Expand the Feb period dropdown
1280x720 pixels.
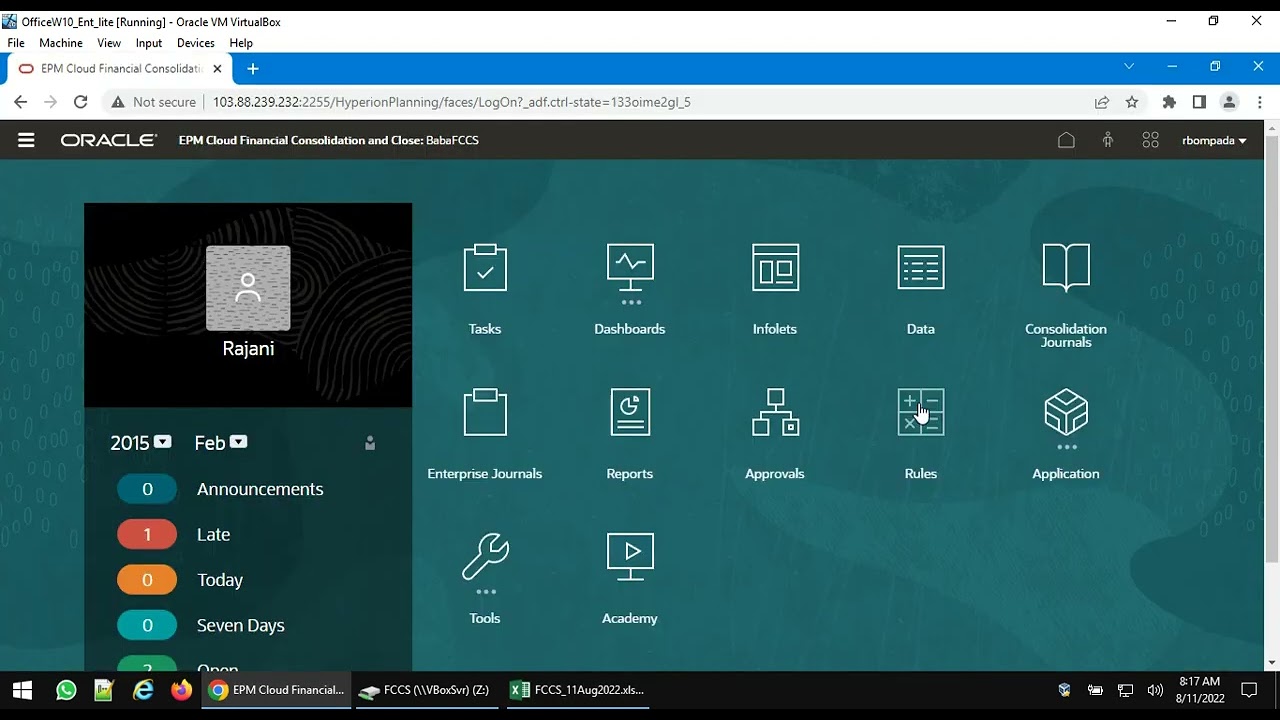click(238, 442)
